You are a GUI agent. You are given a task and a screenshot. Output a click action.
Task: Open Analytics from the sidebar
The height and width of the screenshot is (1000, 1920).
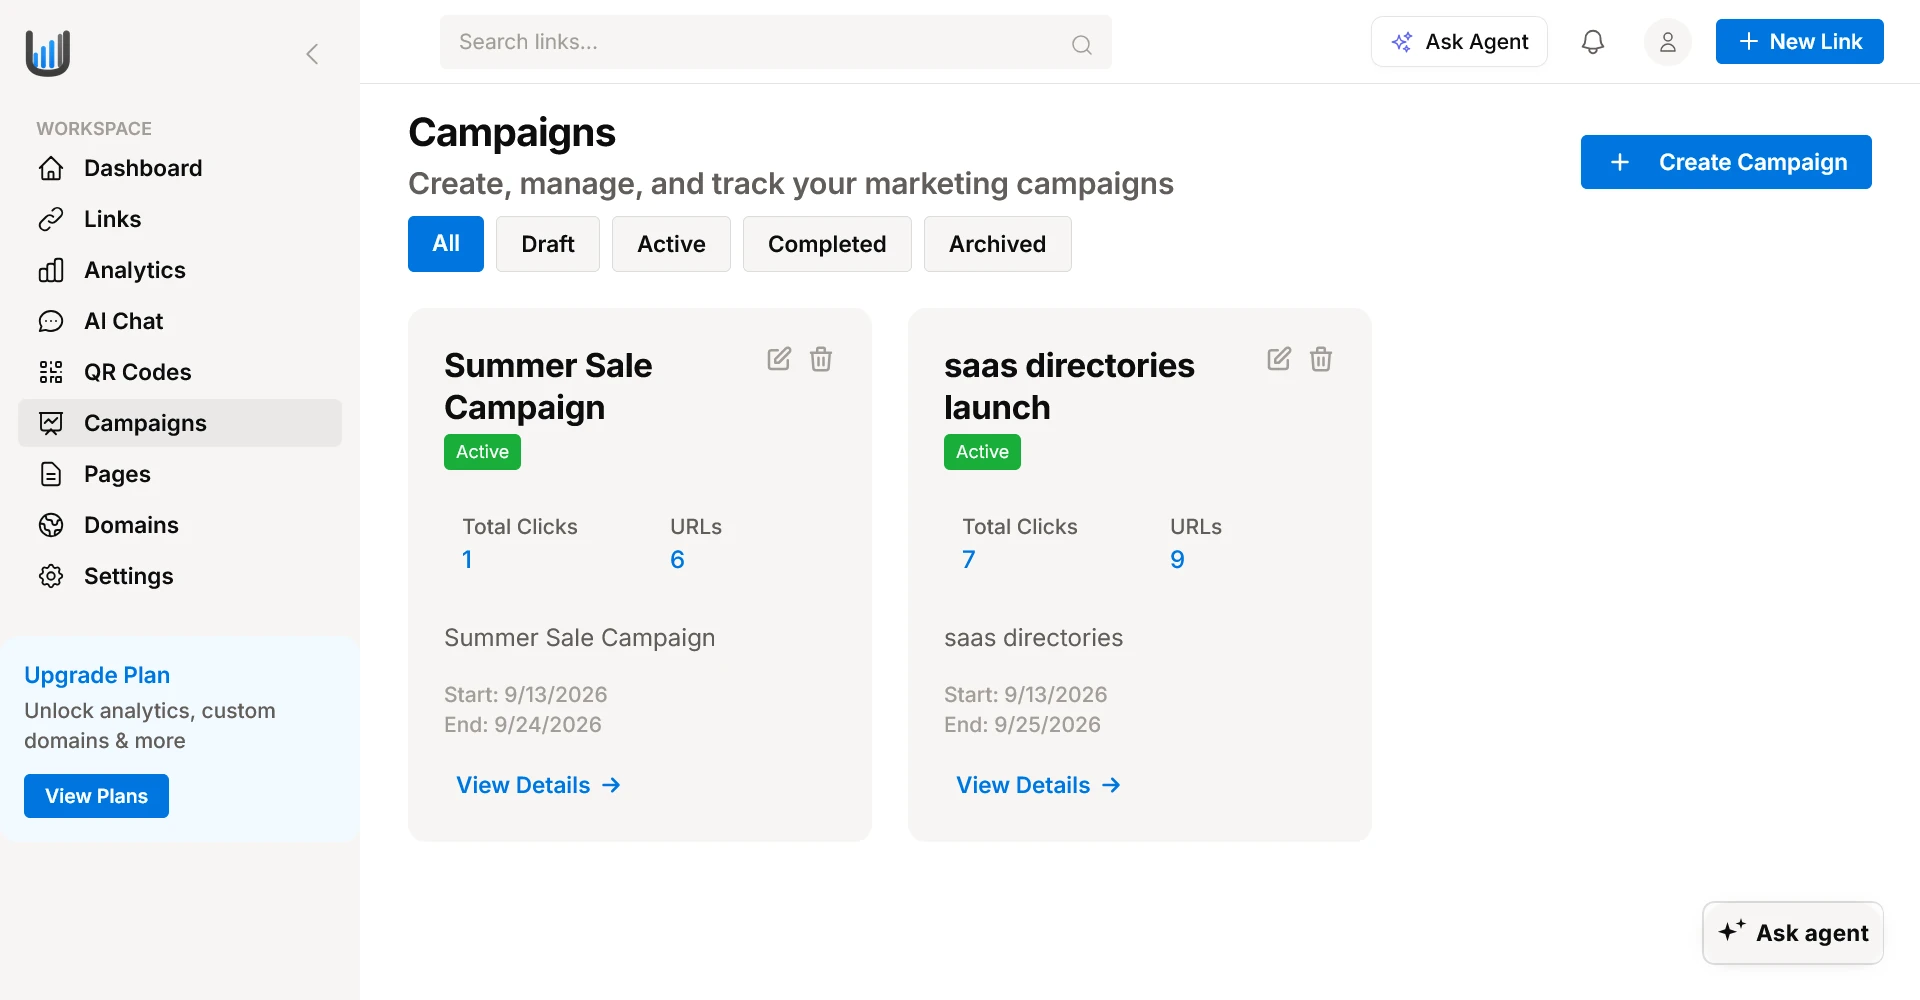point(180,270)
